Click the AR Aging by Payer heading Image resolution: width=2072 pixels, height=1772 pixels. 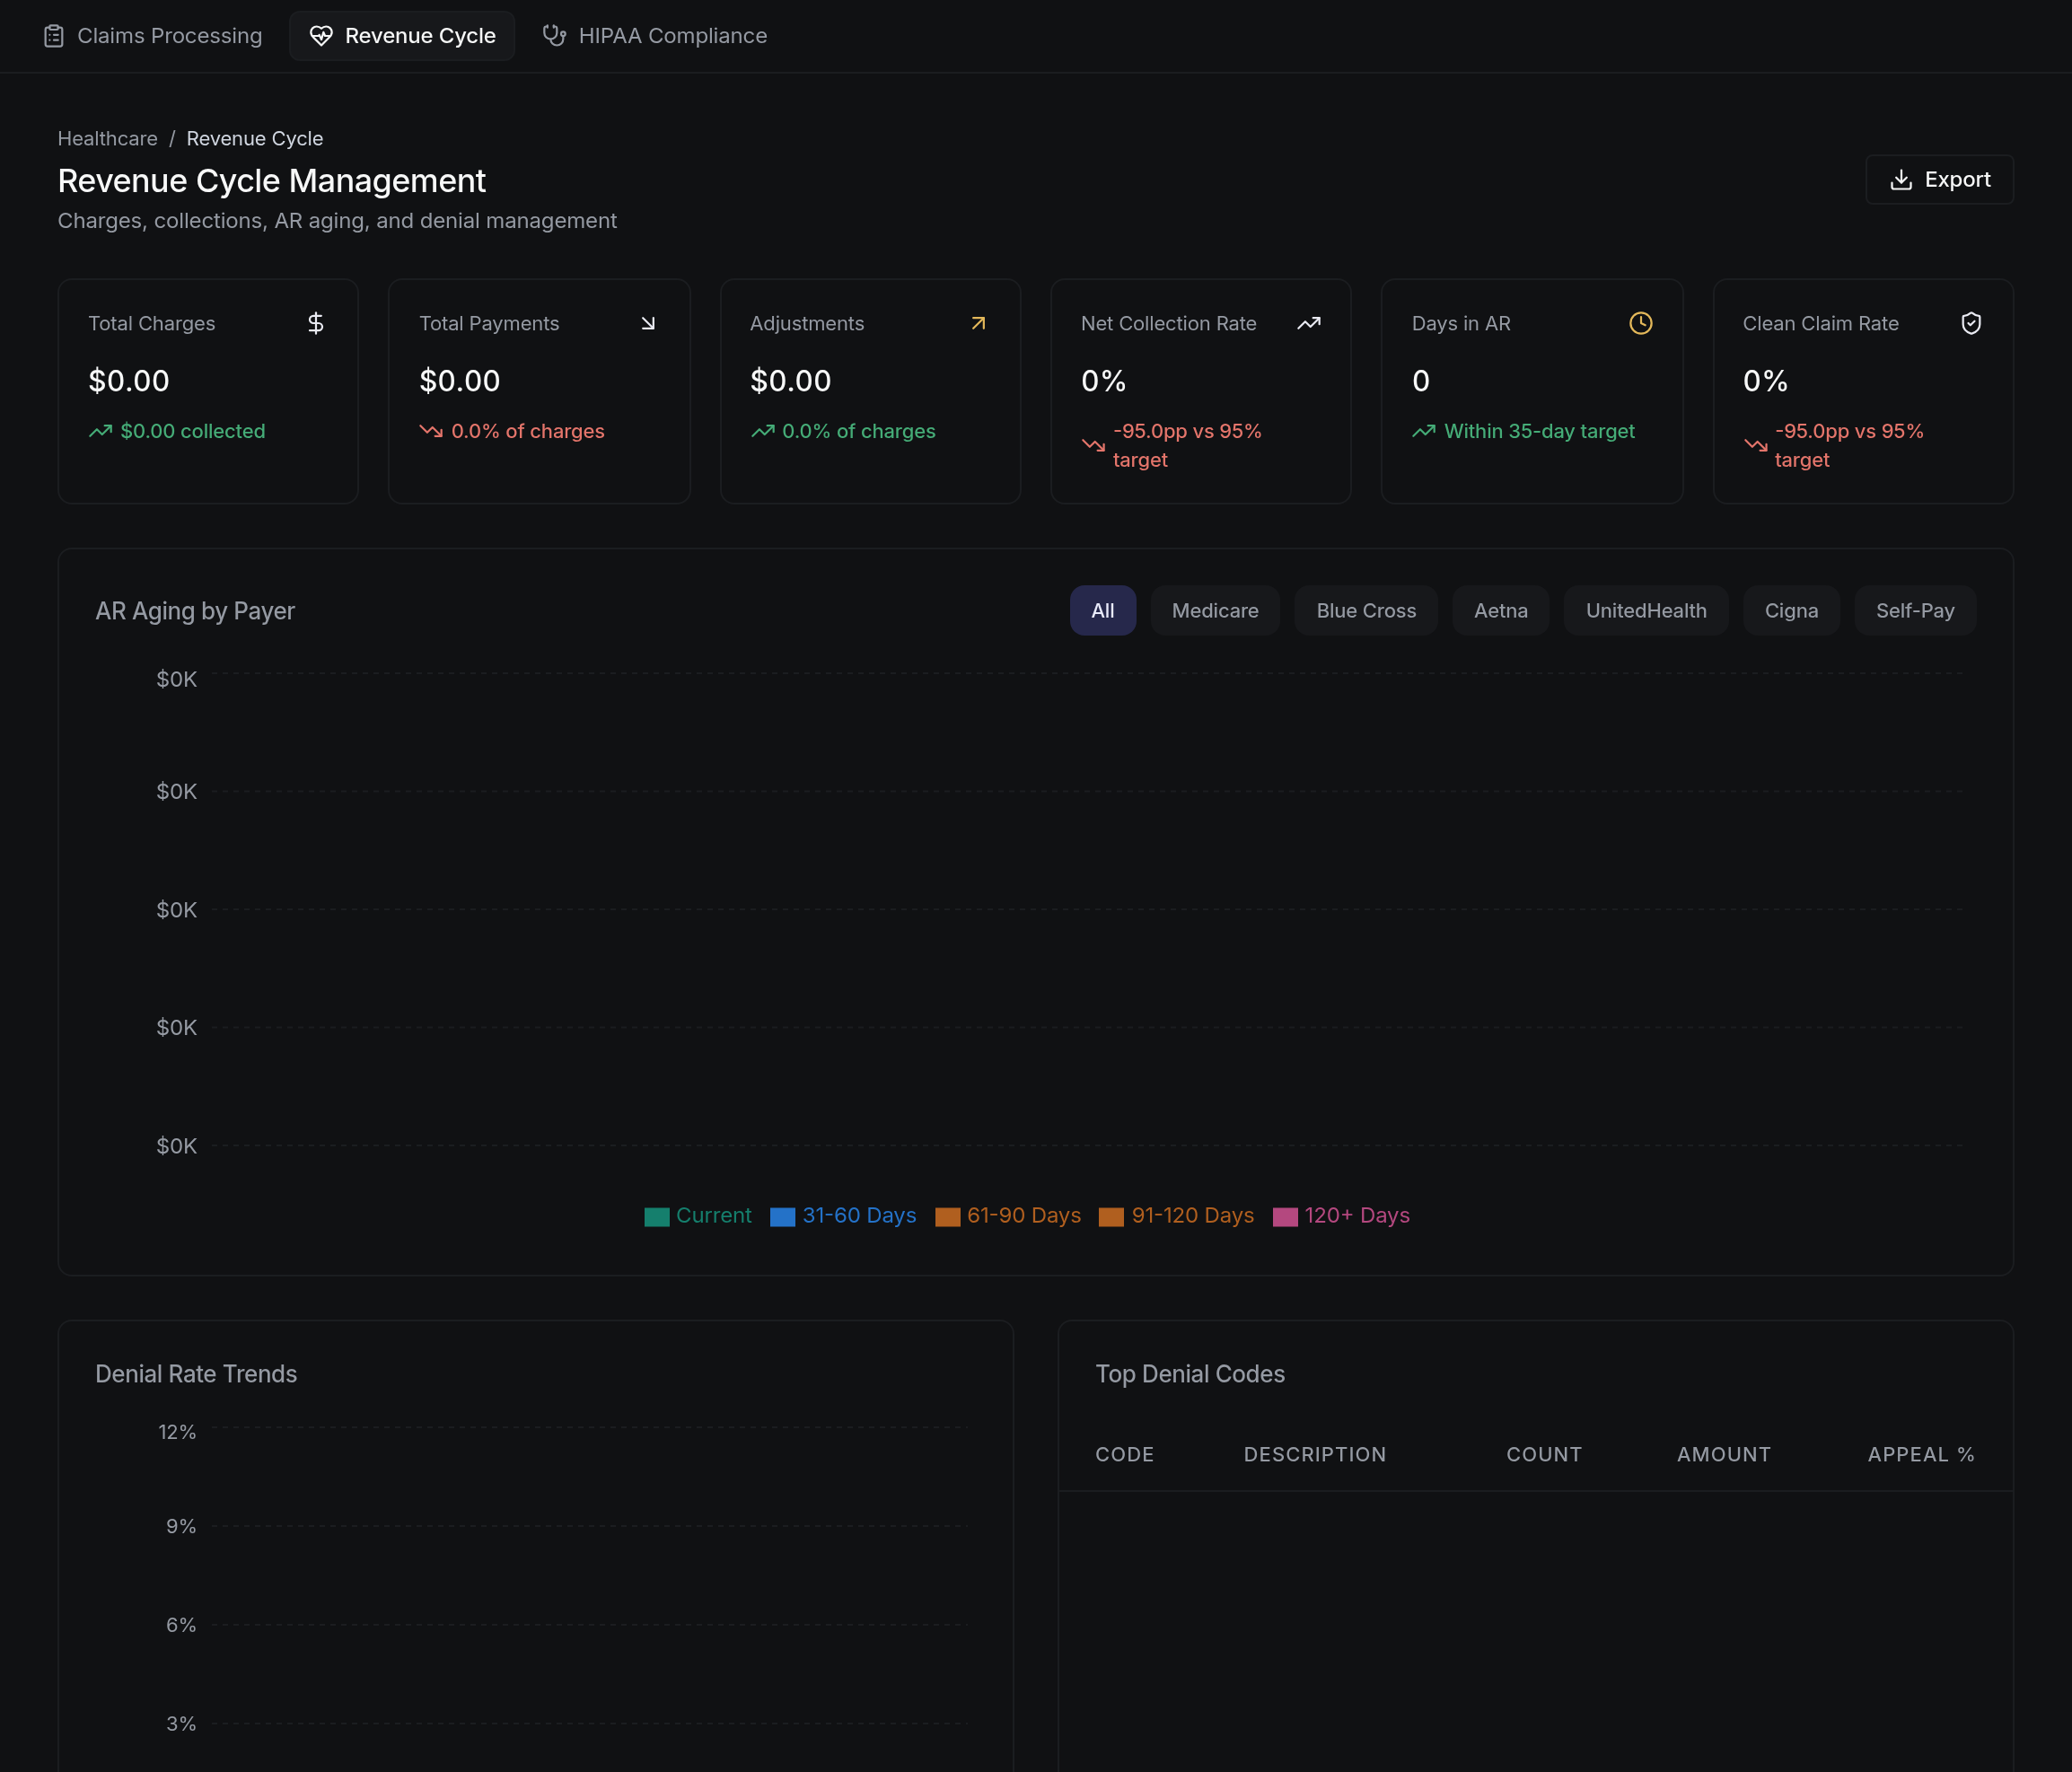(195, 611)
